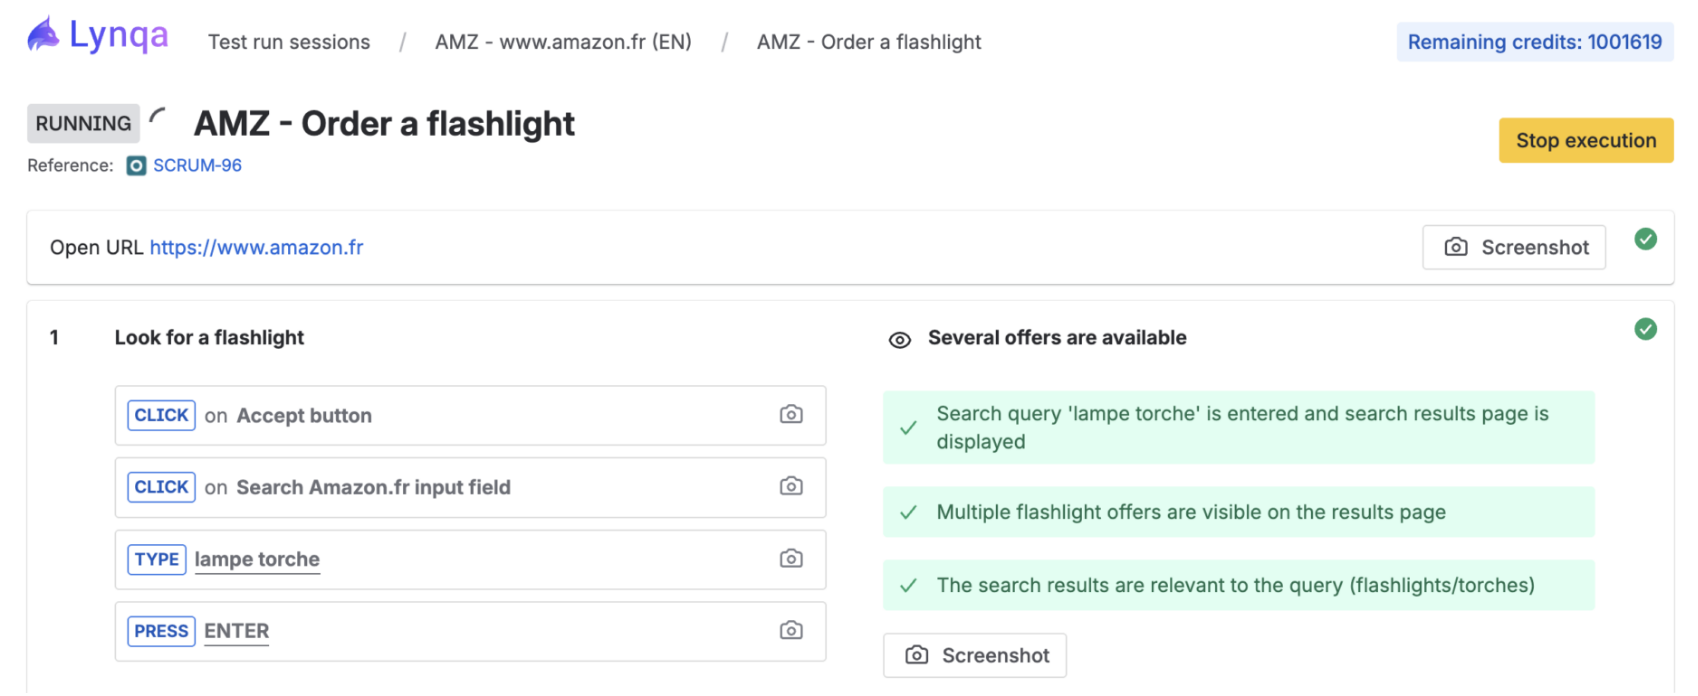The height and width of the screenshot is (696, 1698).
Task: Click green check status of Open URL step
Action: click(1645, 239)
